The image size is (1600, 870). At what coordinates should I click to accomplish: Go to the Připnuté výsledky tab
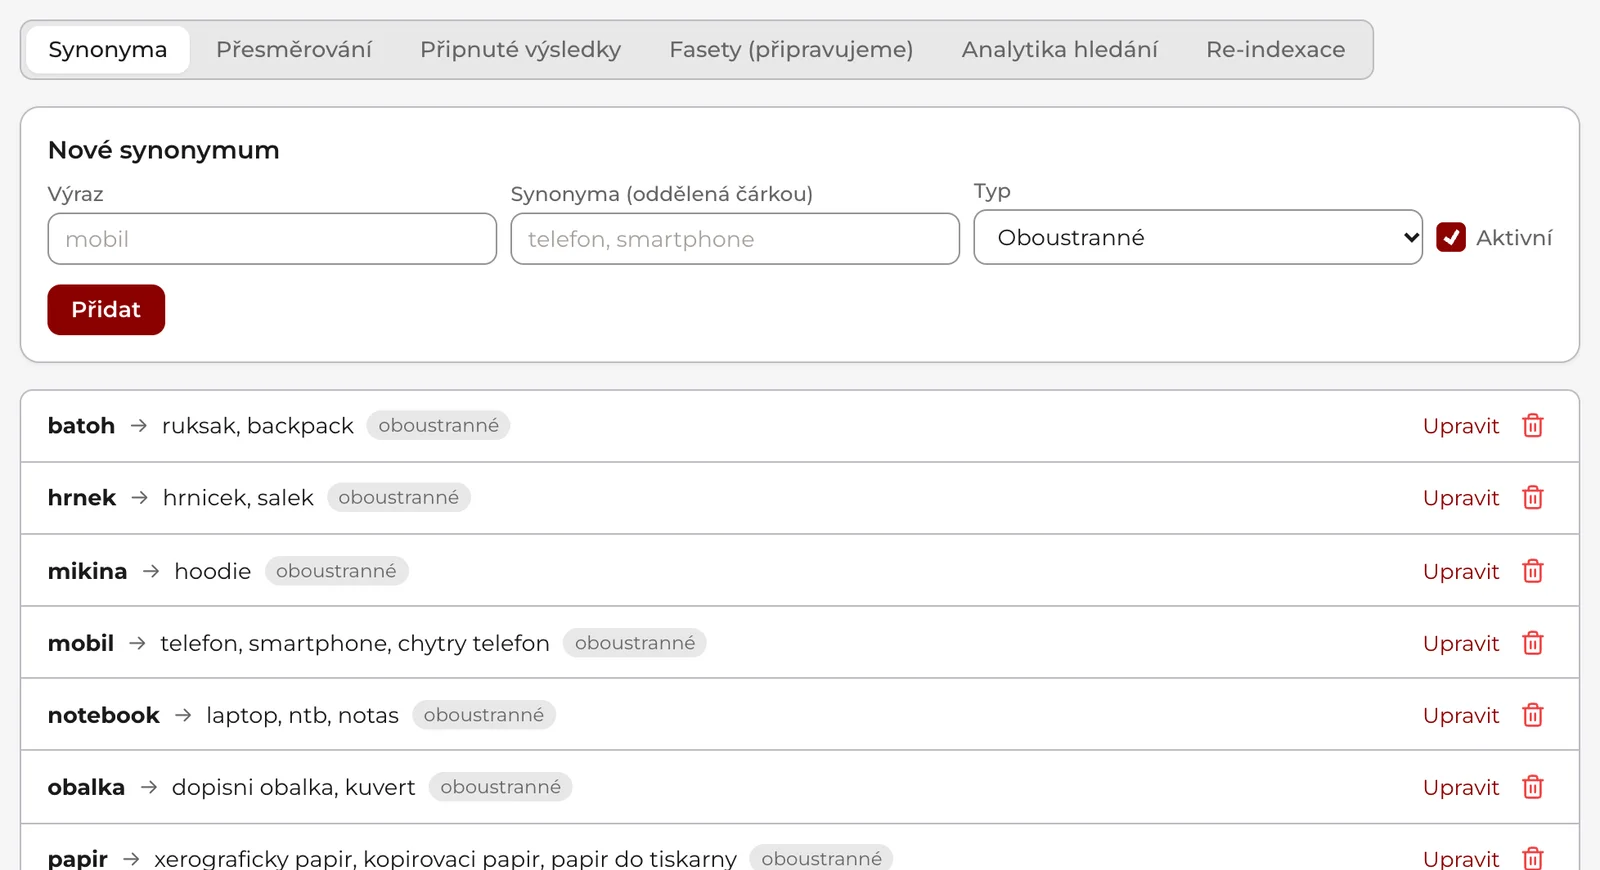[520, 50]
